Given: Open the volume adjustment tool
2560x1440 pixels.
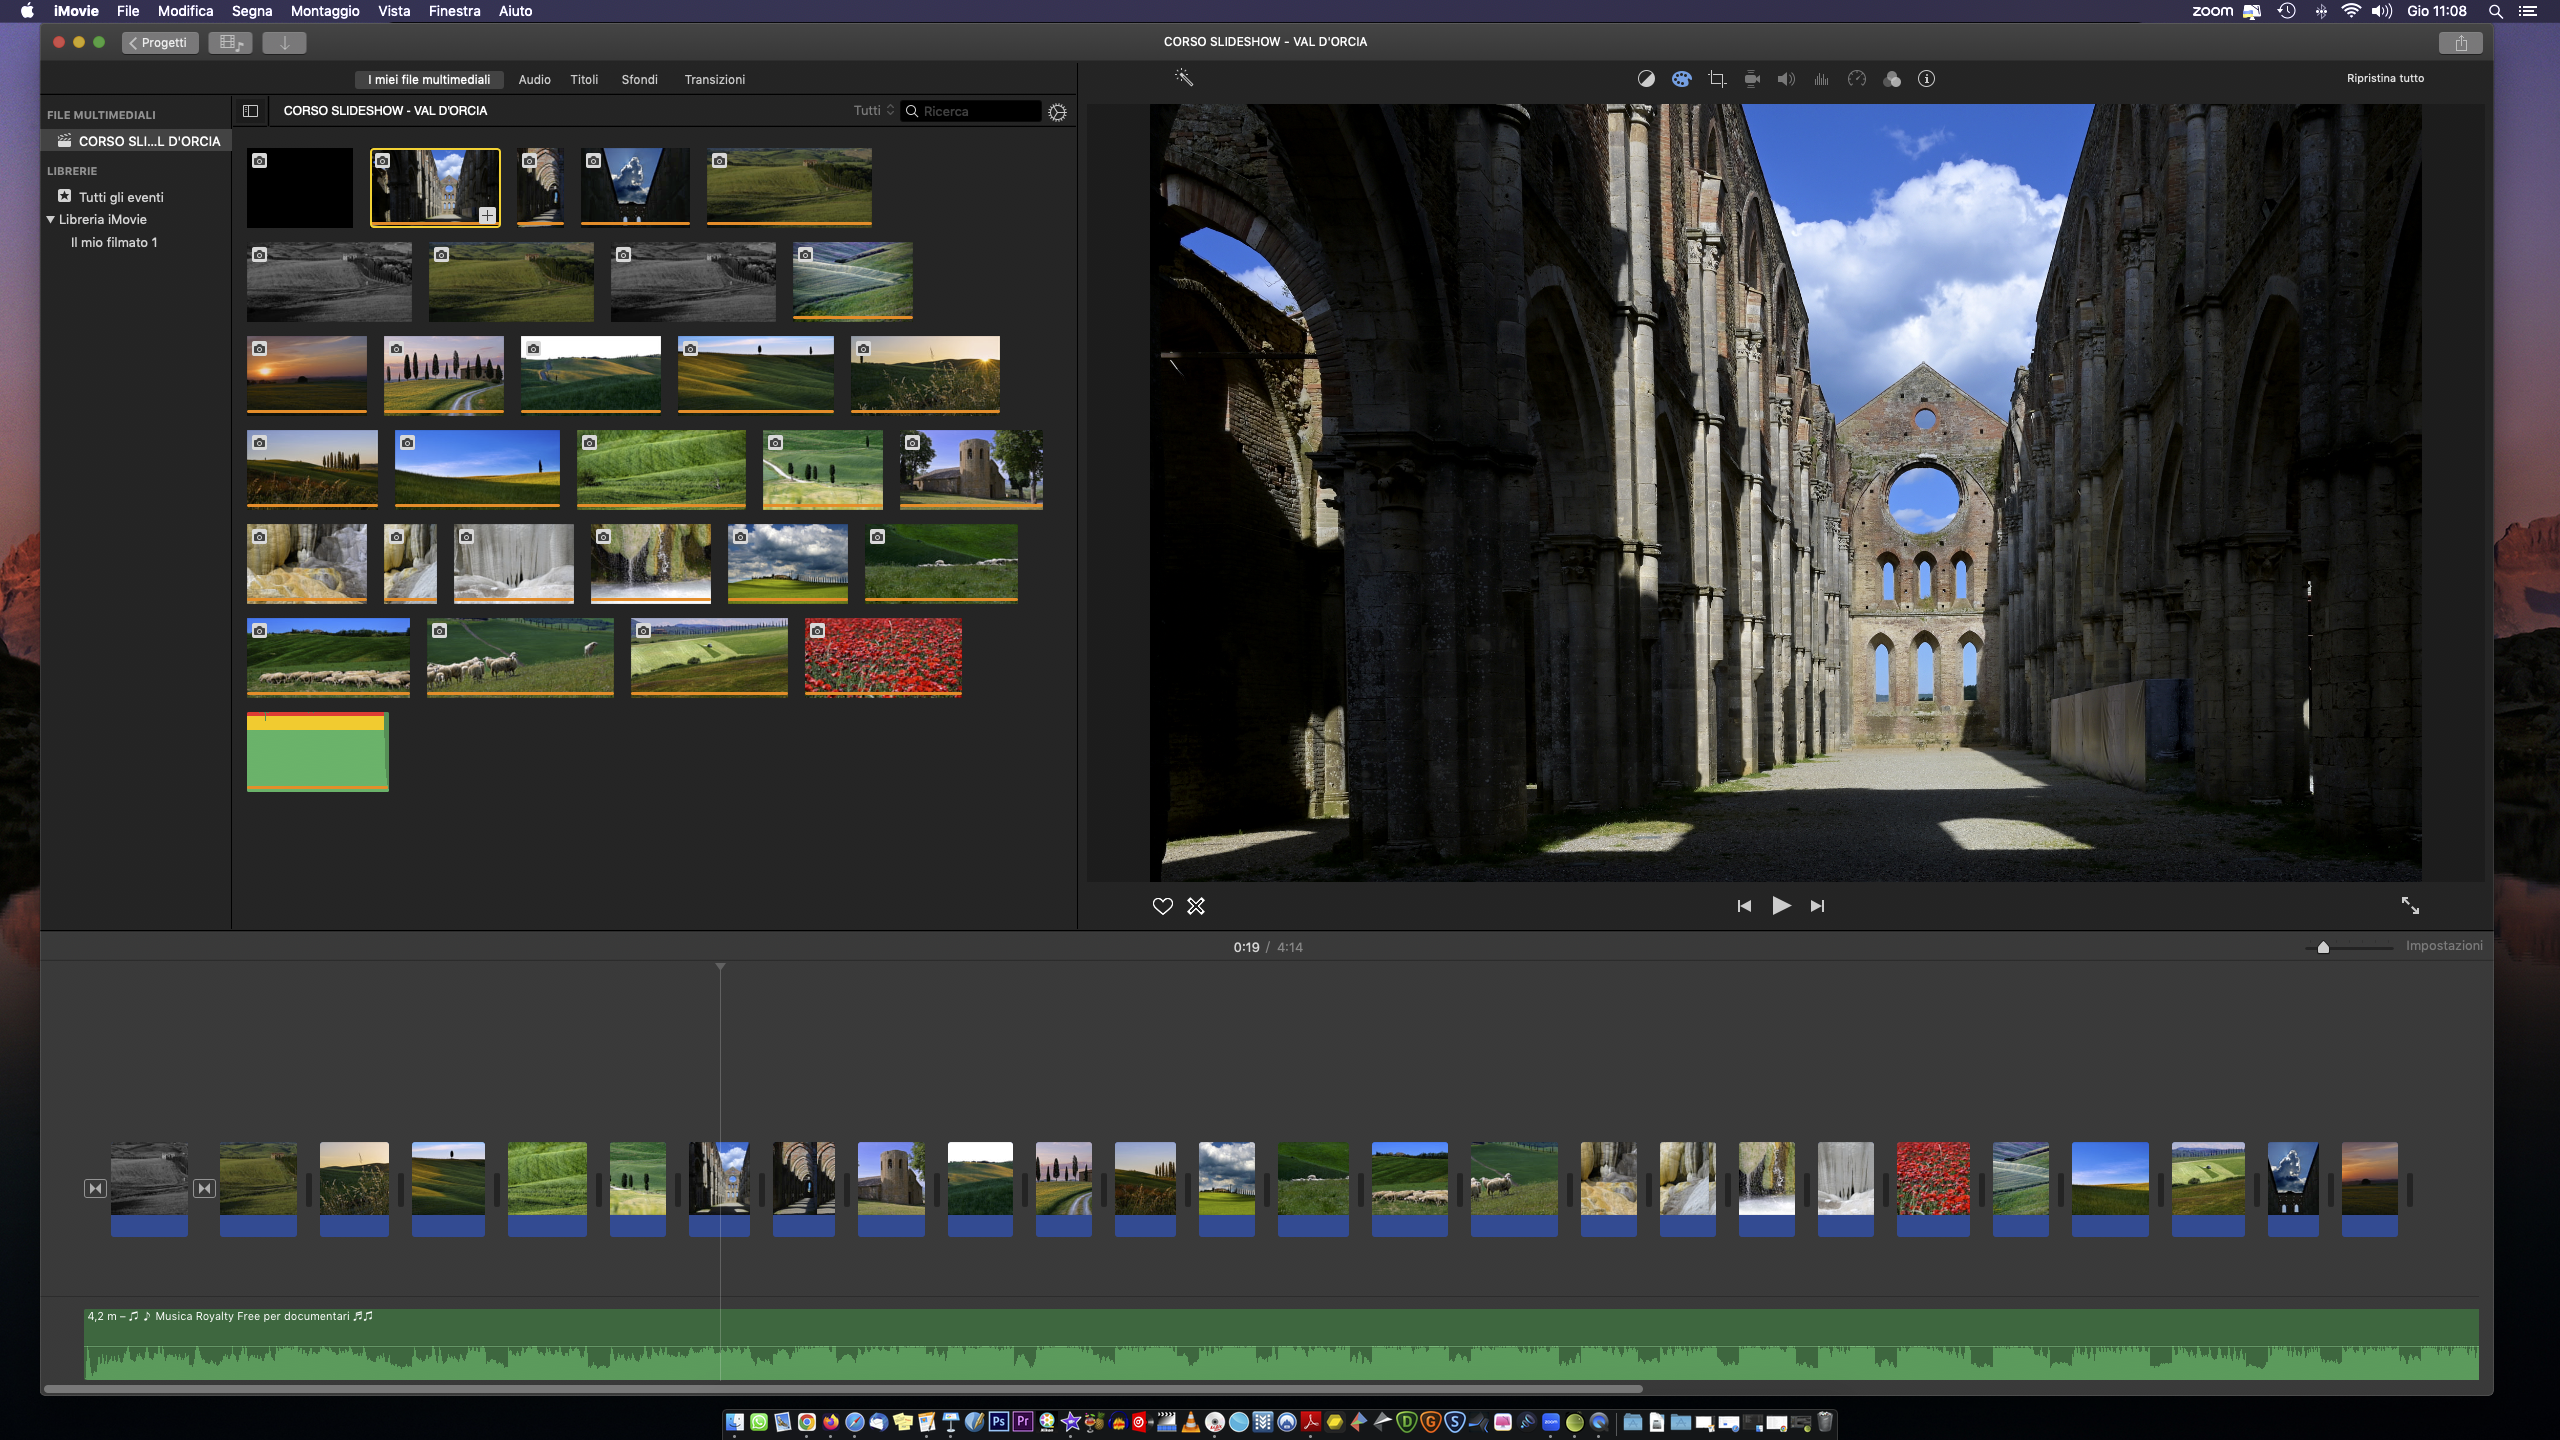Looking at the screenshot, I should [x=1786, y=79].
